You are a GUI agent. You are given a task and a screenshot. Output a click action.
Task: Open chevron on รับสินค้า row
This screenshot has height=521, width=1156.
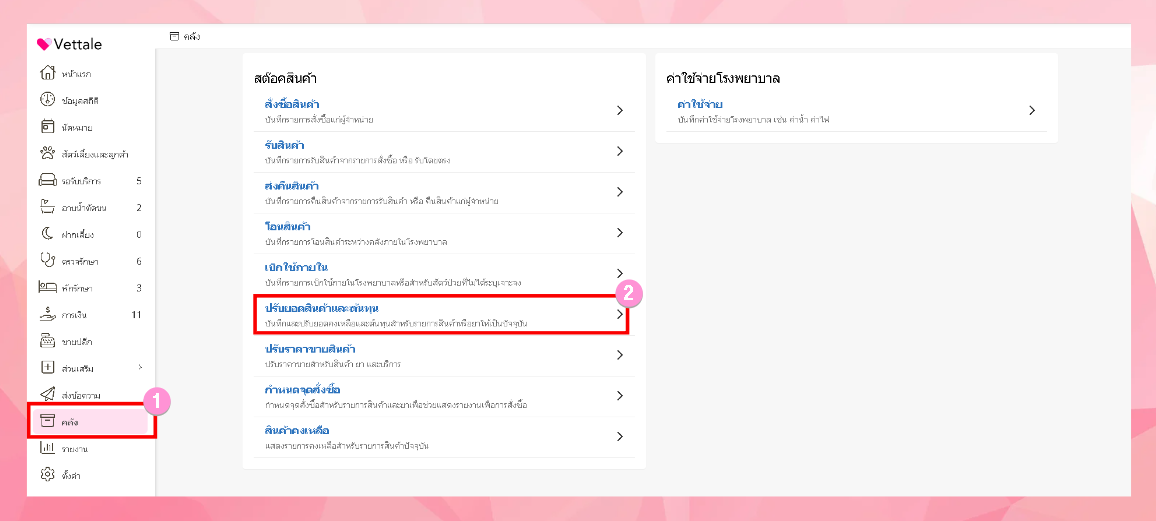click(620, 151)
